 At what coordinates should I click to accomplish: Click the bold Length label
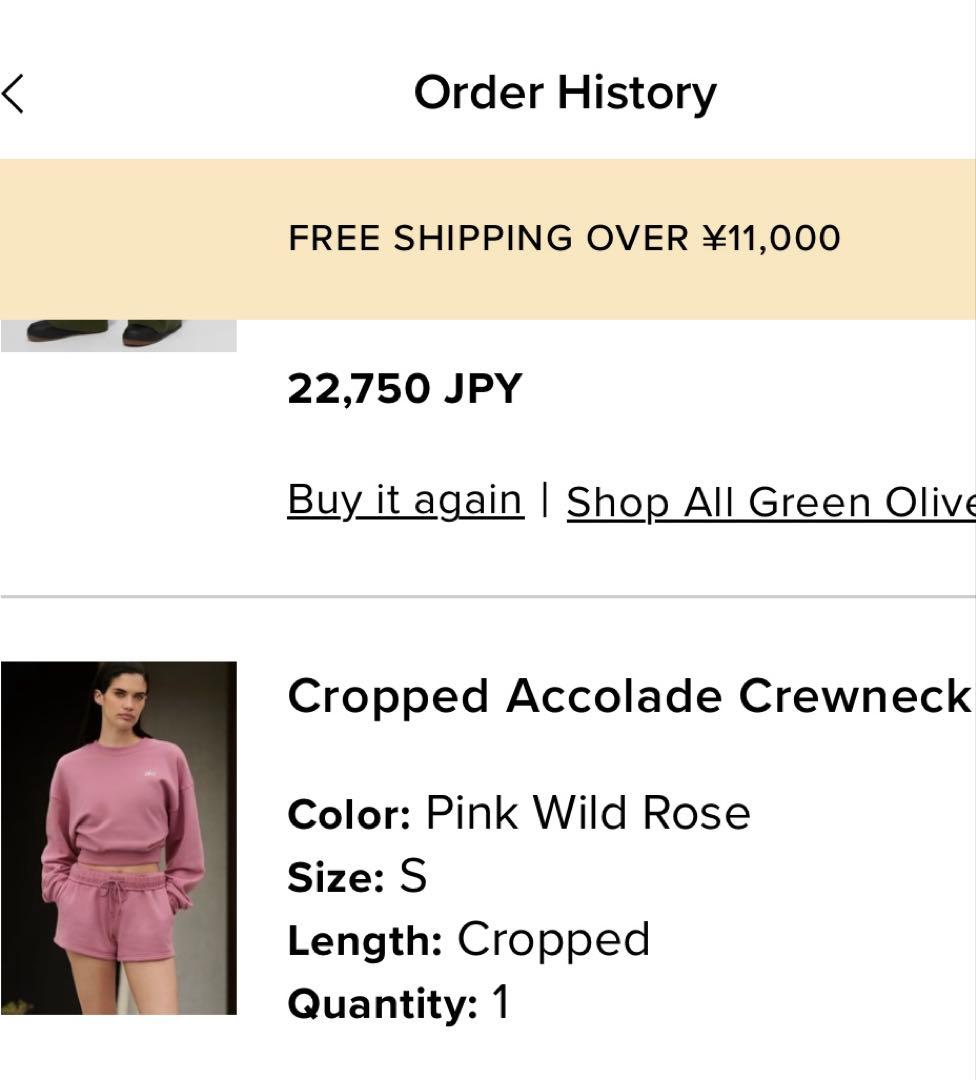point(365,941)
